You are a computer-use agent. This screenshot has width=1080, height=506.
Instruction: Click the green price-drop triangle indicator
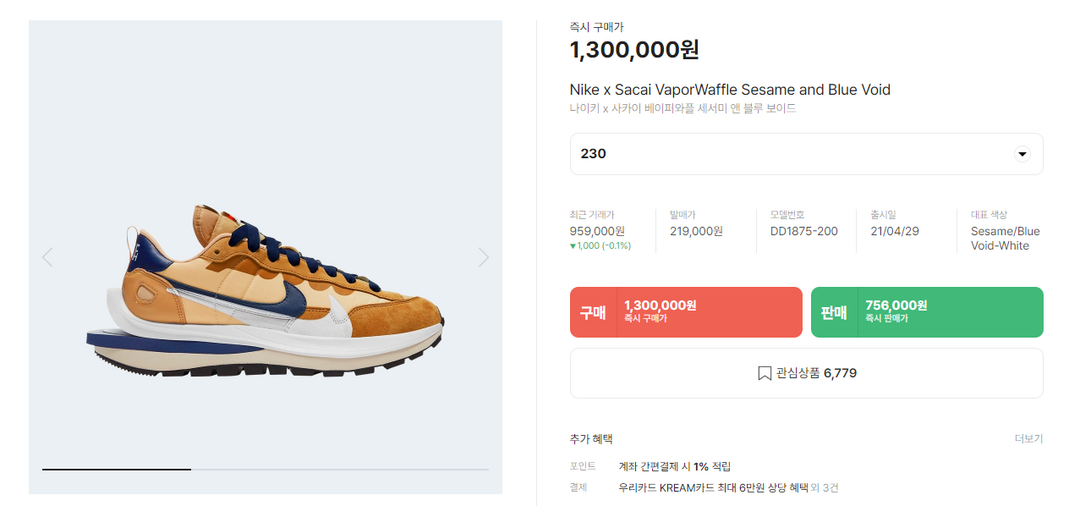573,246
